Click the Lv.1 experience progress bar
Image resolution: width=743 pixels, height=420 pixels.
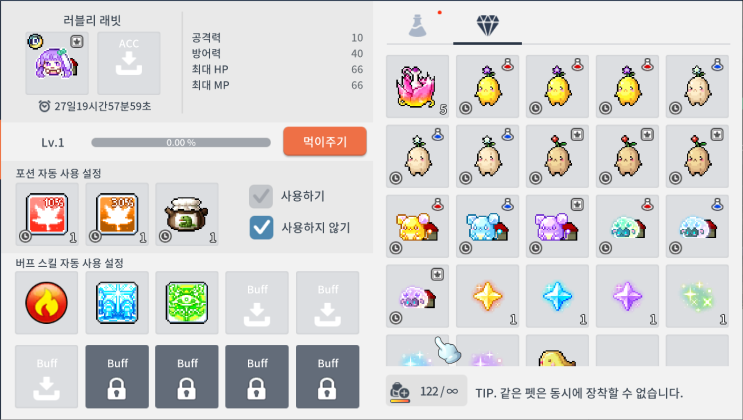(x=181, y=143)
